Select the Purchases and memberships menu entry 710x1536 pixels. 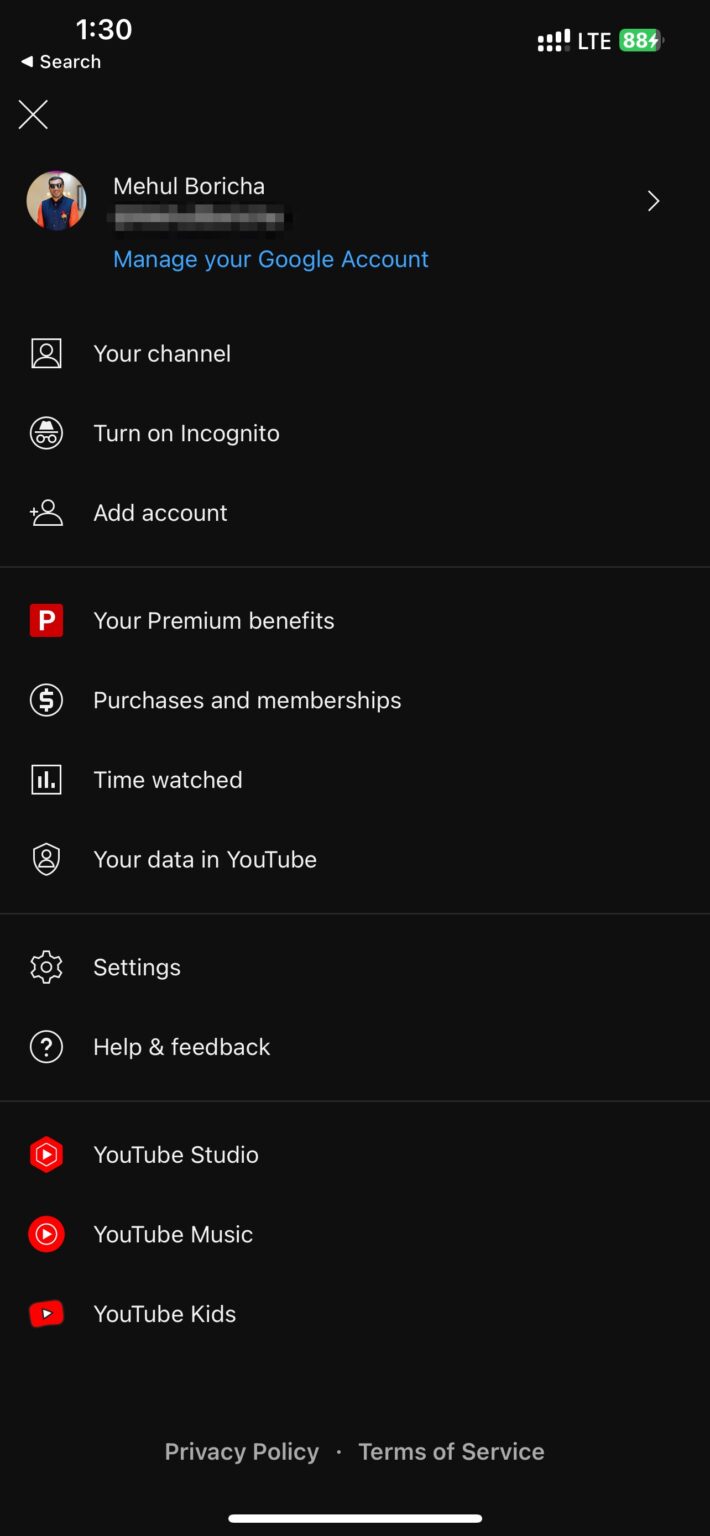point(246,700)
